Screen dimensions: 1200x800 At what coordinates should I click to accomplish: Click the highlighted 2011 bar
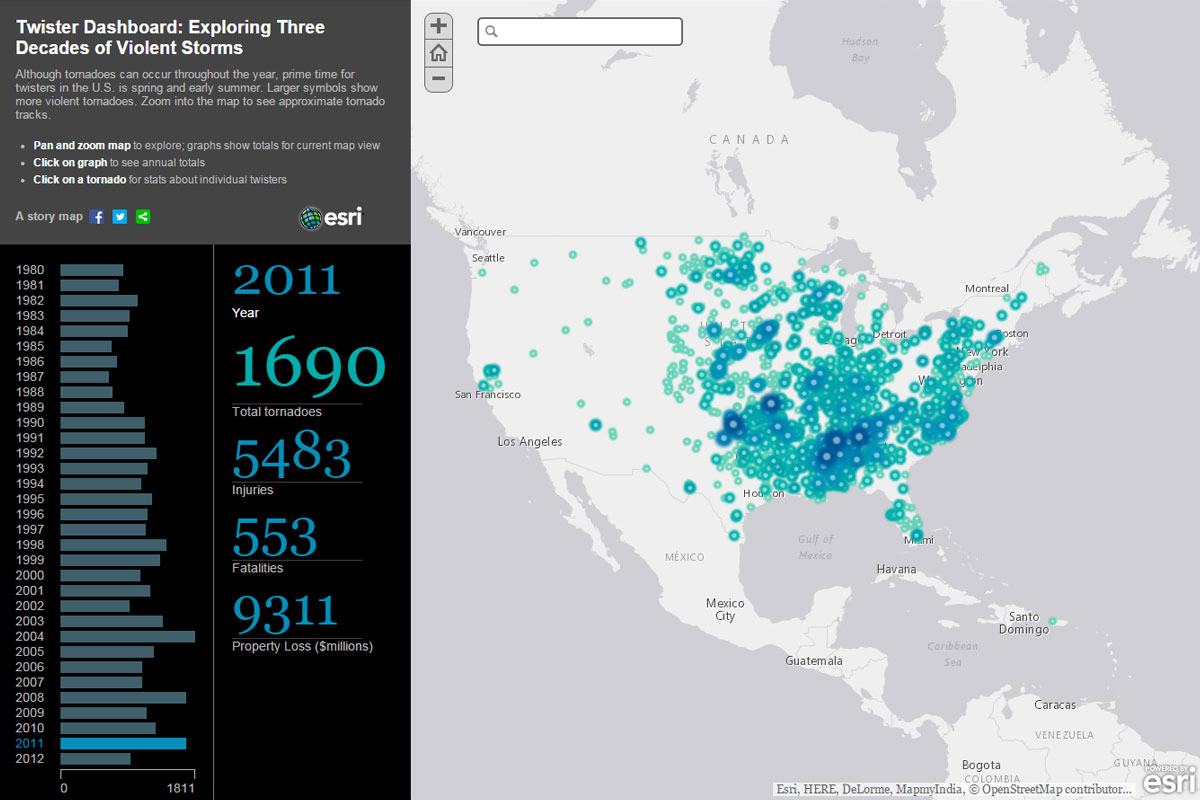click(123, 743)
